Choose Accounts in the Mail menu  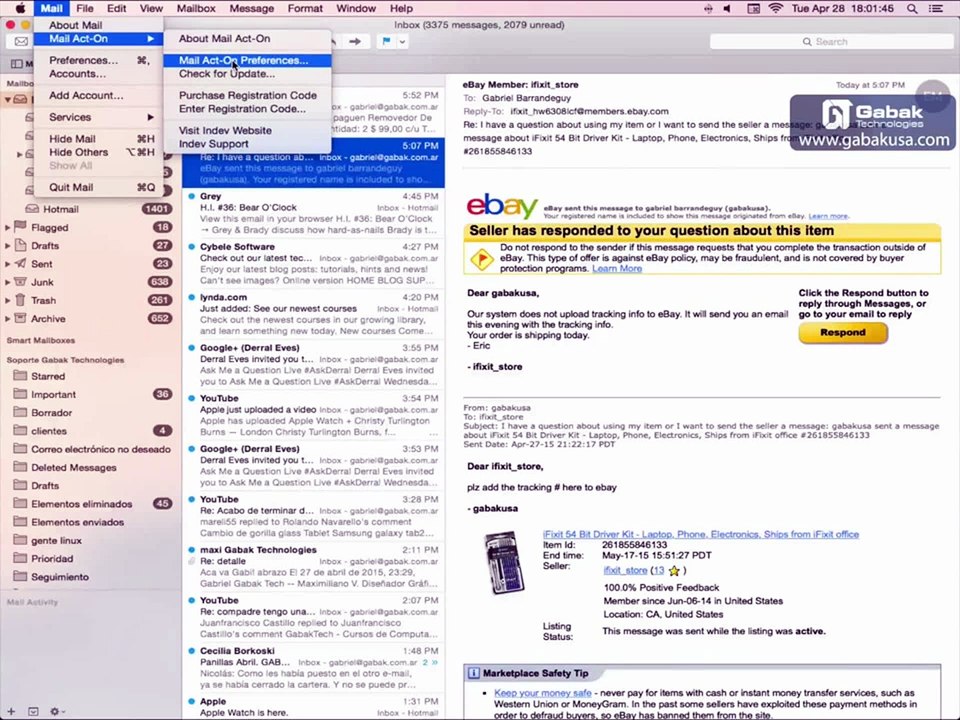[x=99, y=73]
